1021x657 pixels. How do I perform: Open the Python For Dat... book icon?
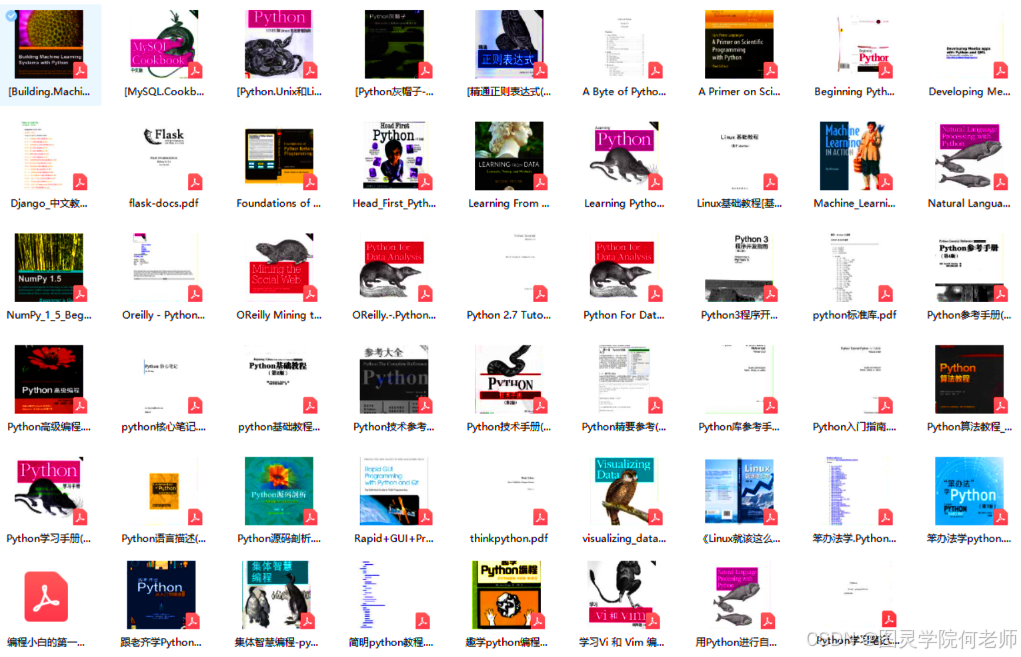pos(624,268)
